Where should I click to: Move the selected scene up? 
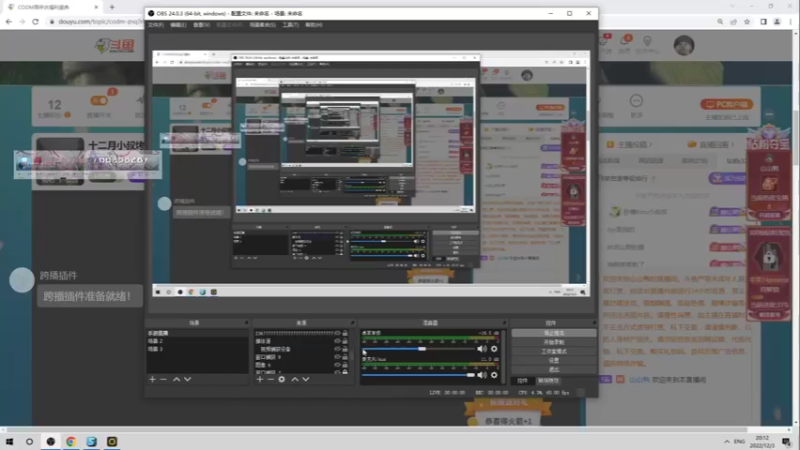177,379
